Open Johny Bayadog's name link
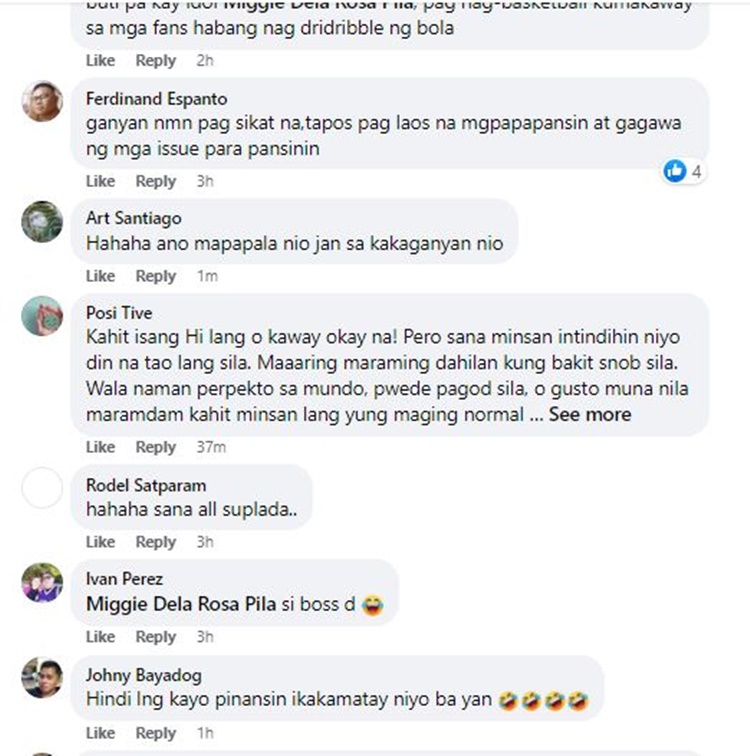 coord(144,675)
